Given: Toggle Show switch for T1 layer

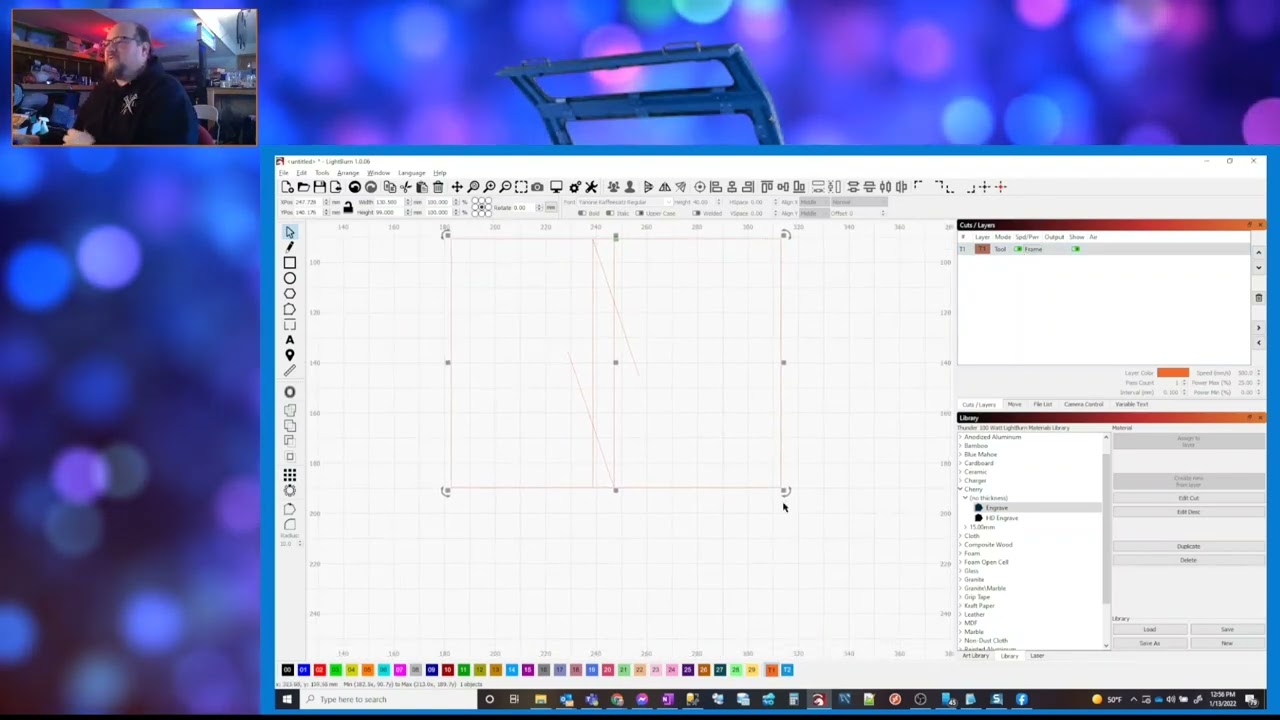Looking at the screenshot, I should [x=1076, y=249].
